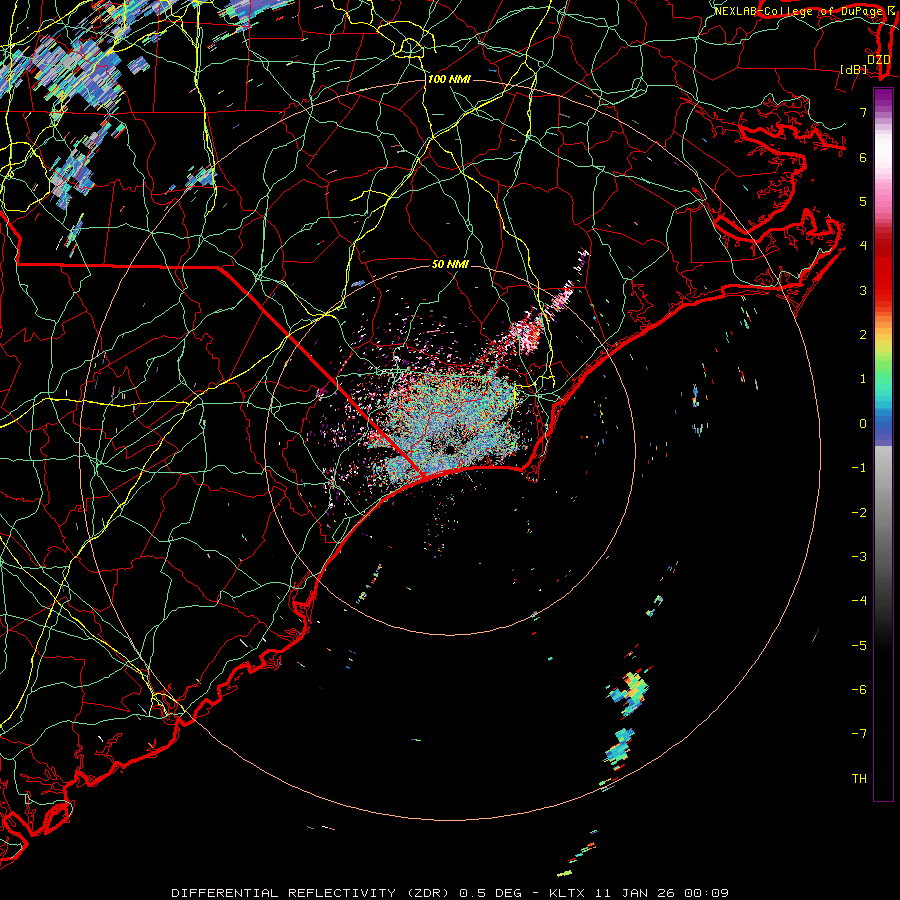Click the red band of the color bar
The height and width of the screenshot is (900, 900).
pos(883,270)
